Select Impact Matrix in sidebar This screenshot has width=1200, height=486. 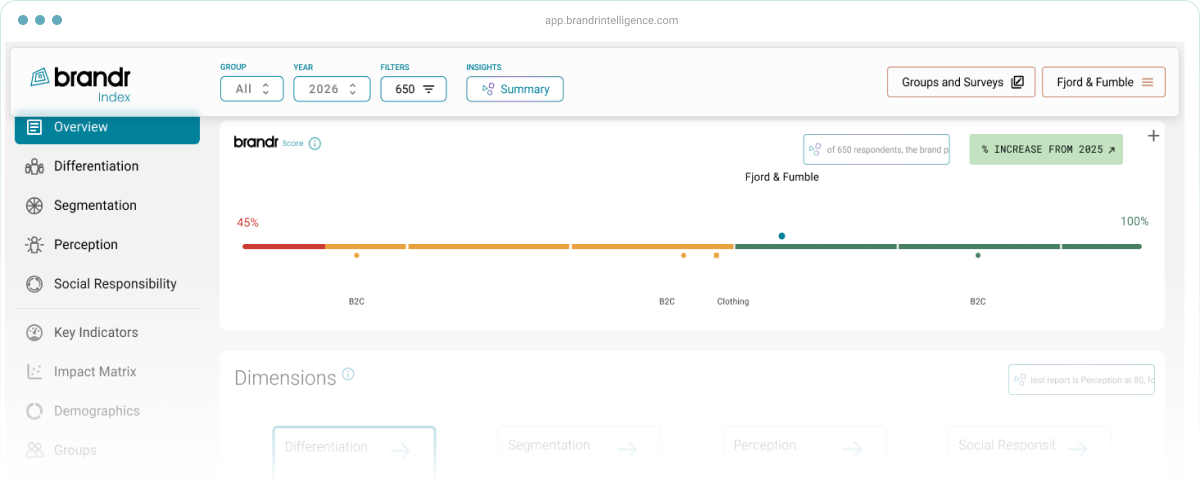click(95, 371)
